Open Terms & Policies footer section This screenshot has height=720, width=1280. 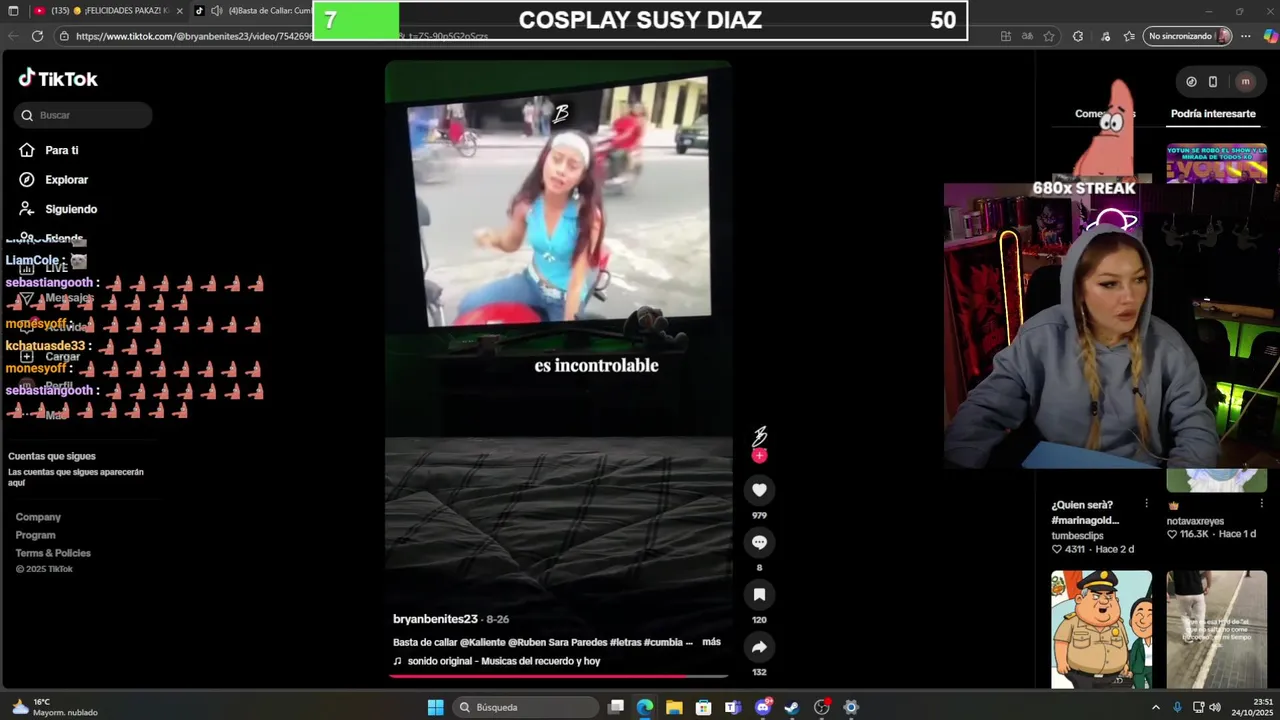click(x=53, y=553)
